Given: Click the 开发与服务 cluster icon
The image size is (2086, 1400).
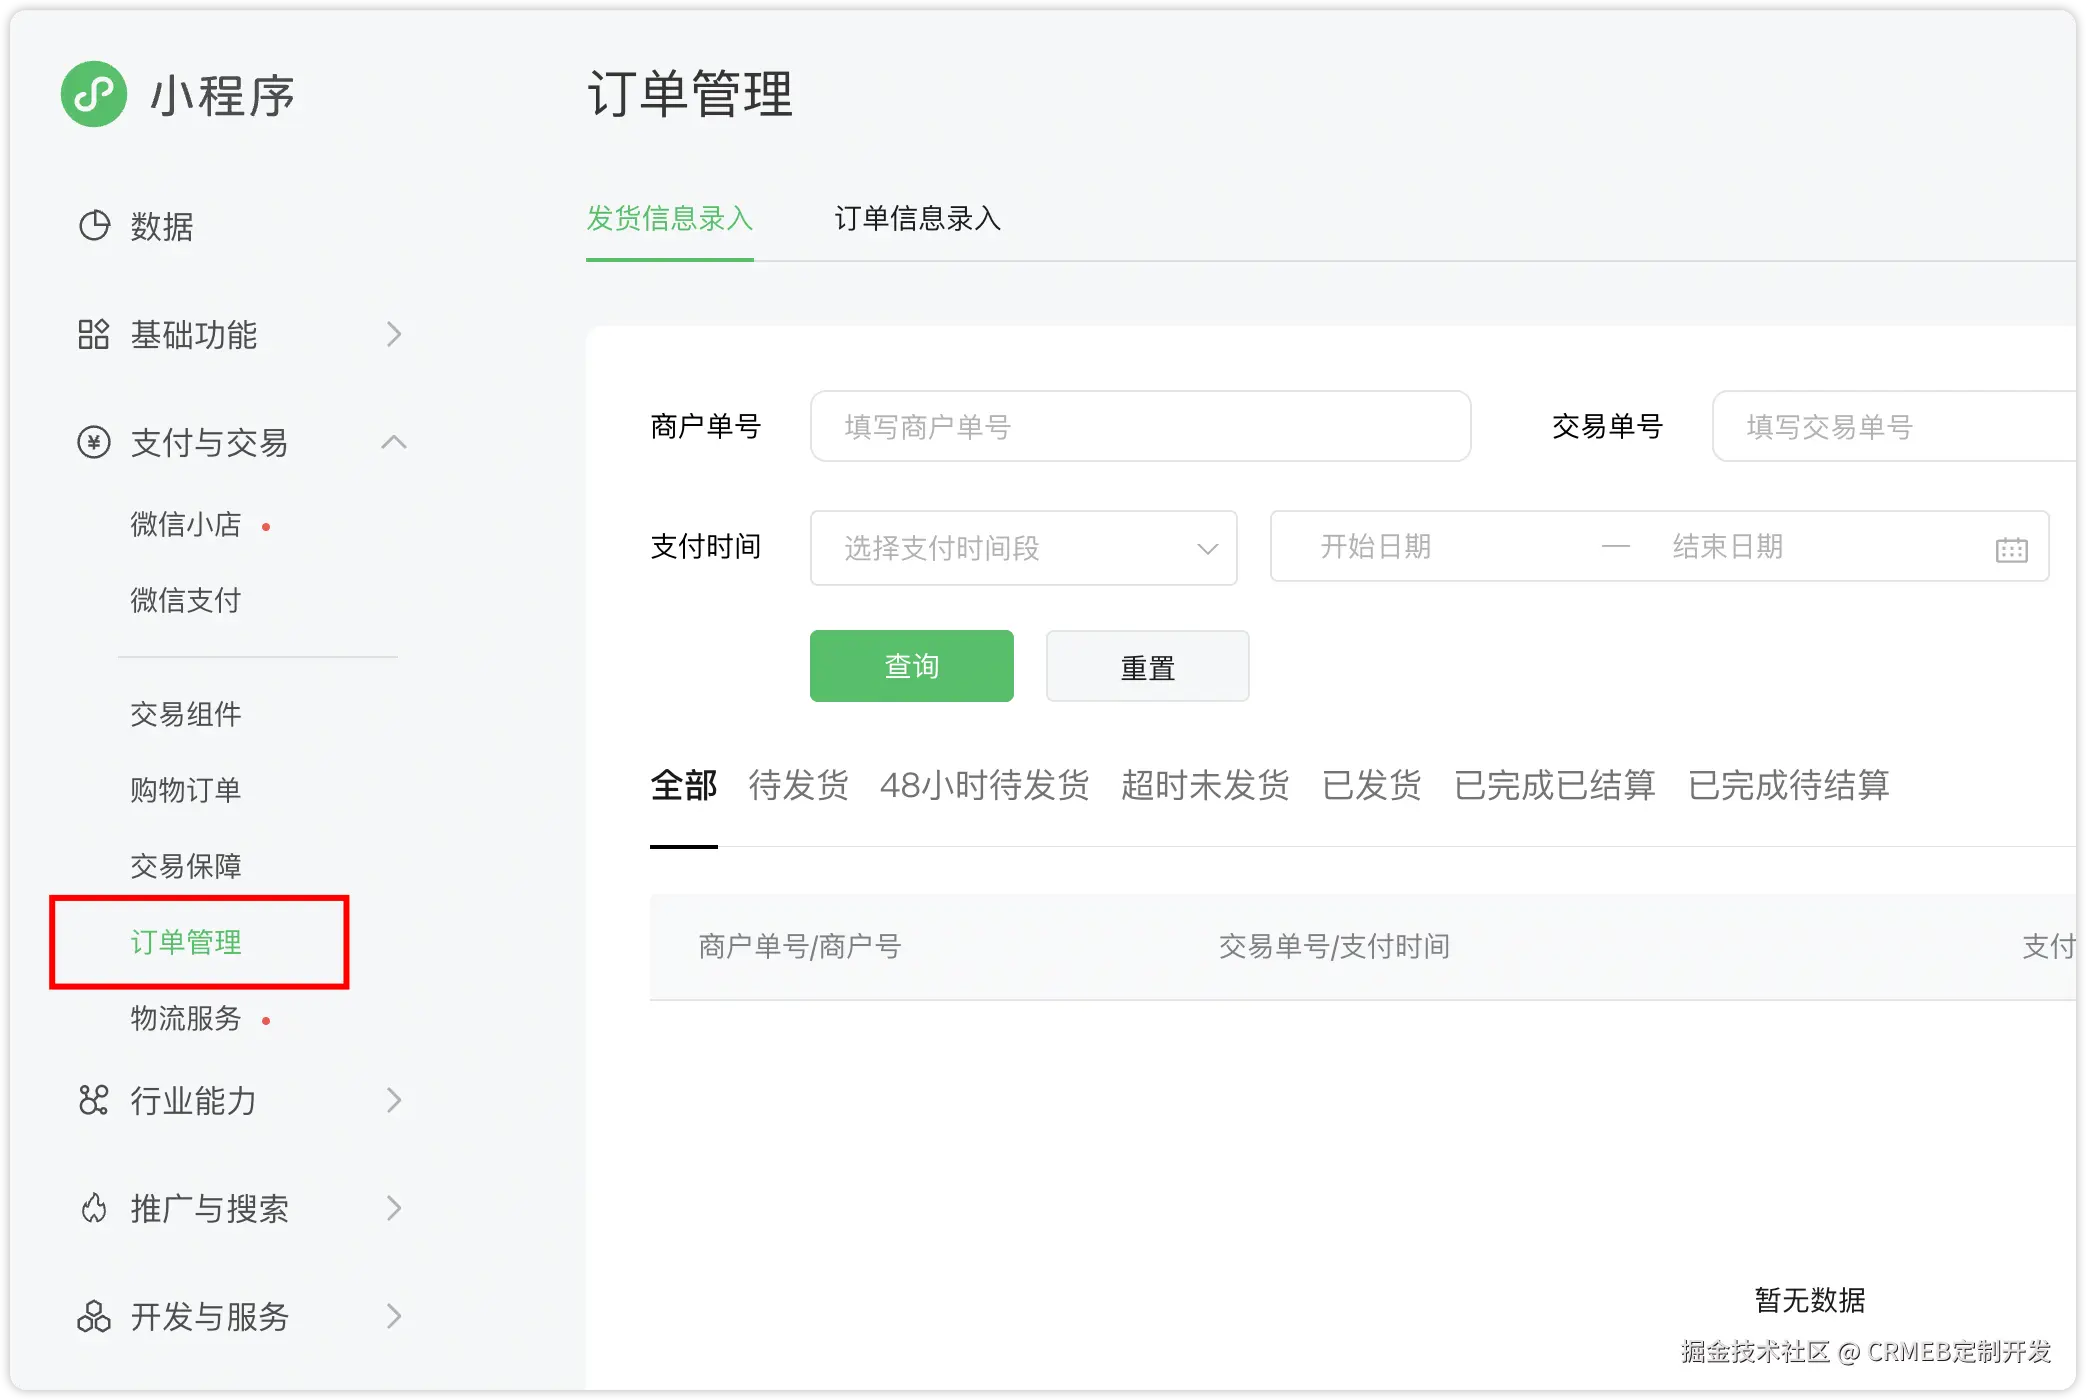Looking at the screenshot, I should (x=94, y=1316).
